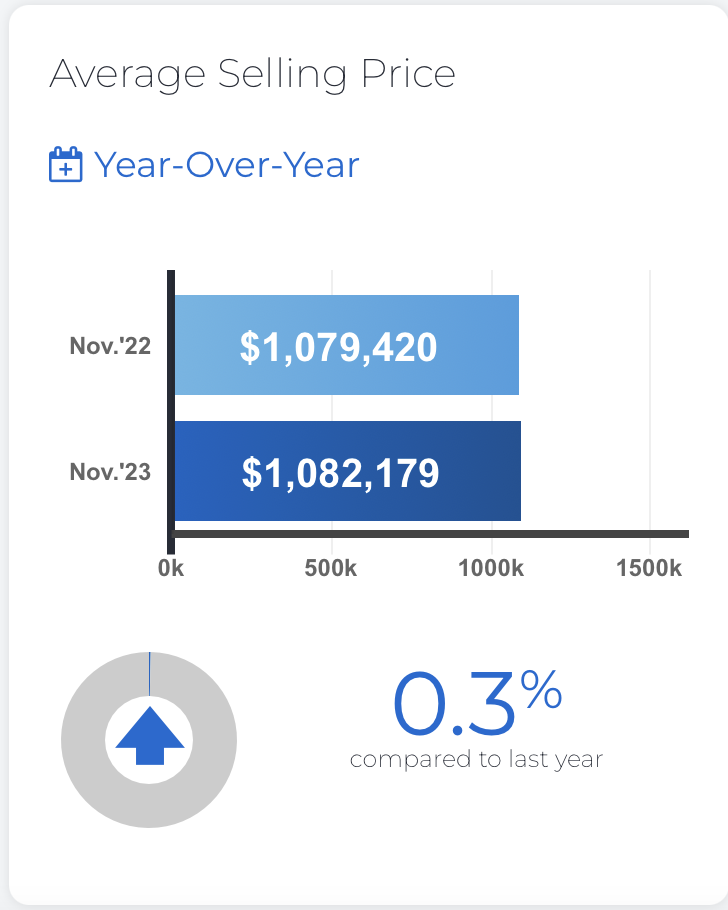Open the Year-Over-Year link
This screenshot has width=728, height=910.
(226, 165)
